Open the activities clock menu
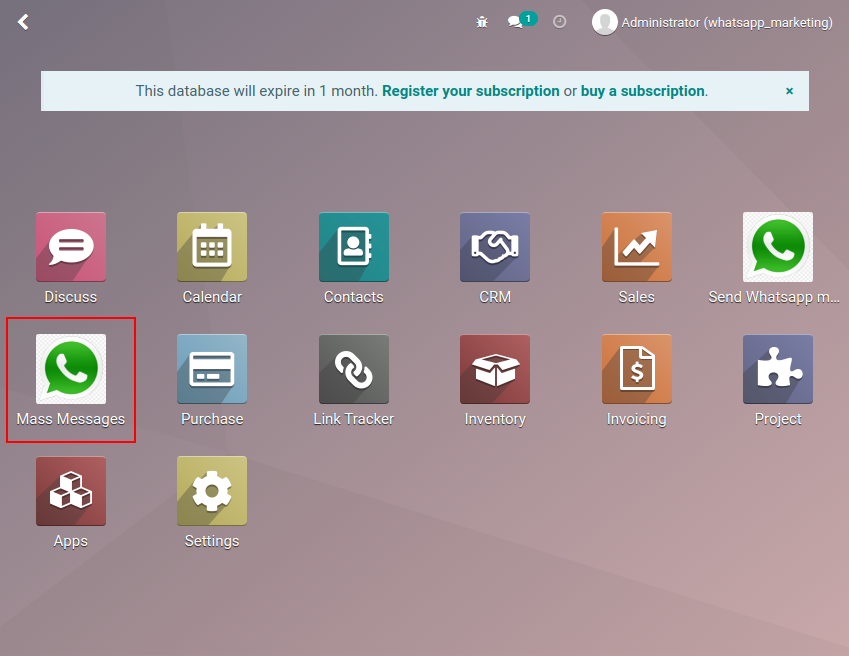This screenshot has width=849, height=656. tap(559, 22)
